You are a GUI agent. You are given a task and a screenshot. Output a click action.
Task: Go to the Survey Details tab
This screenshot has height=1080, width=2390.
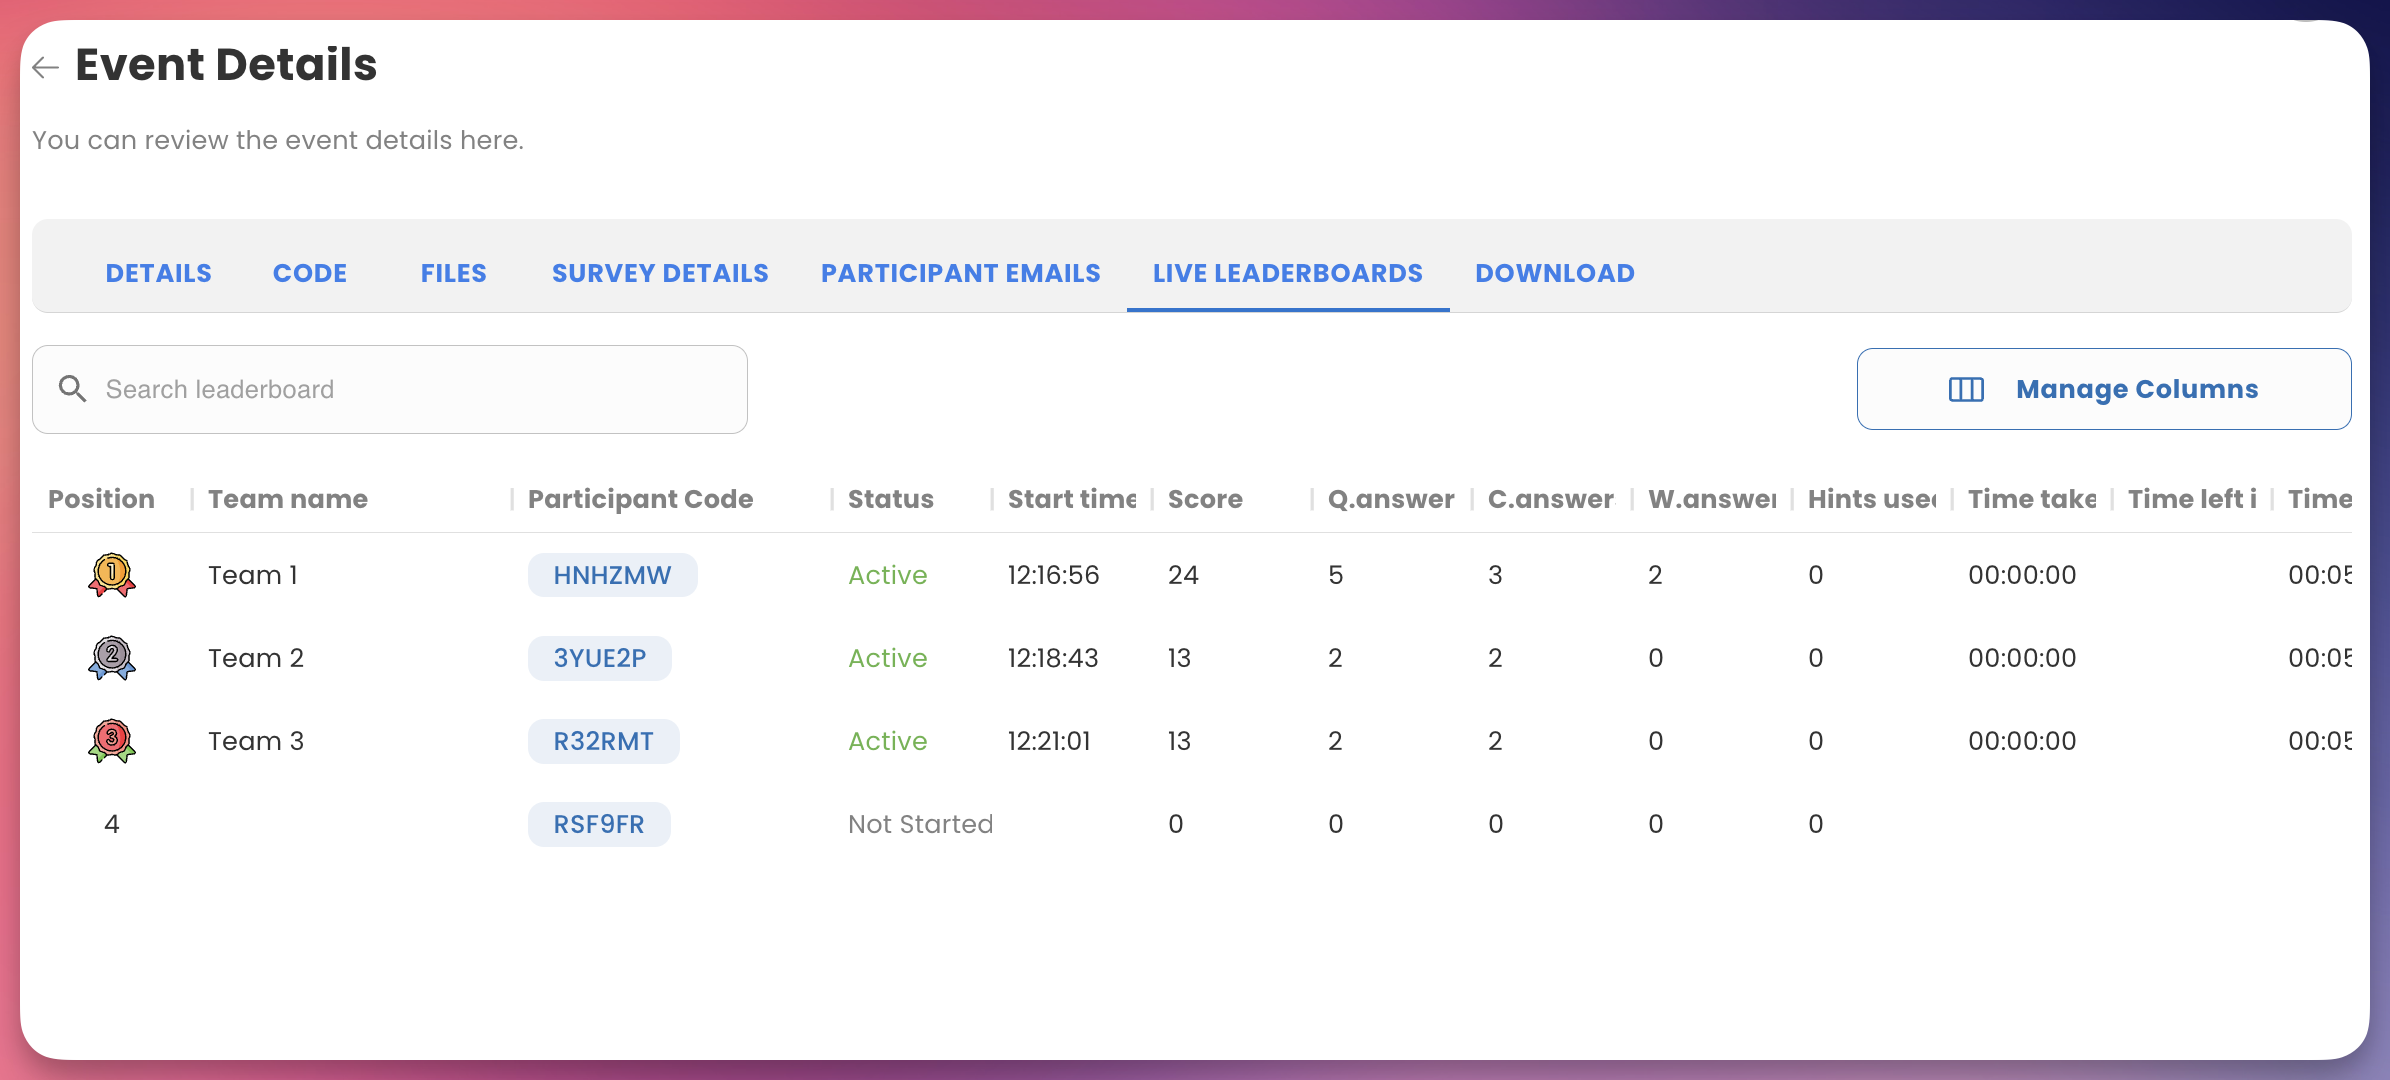(660, 273)
